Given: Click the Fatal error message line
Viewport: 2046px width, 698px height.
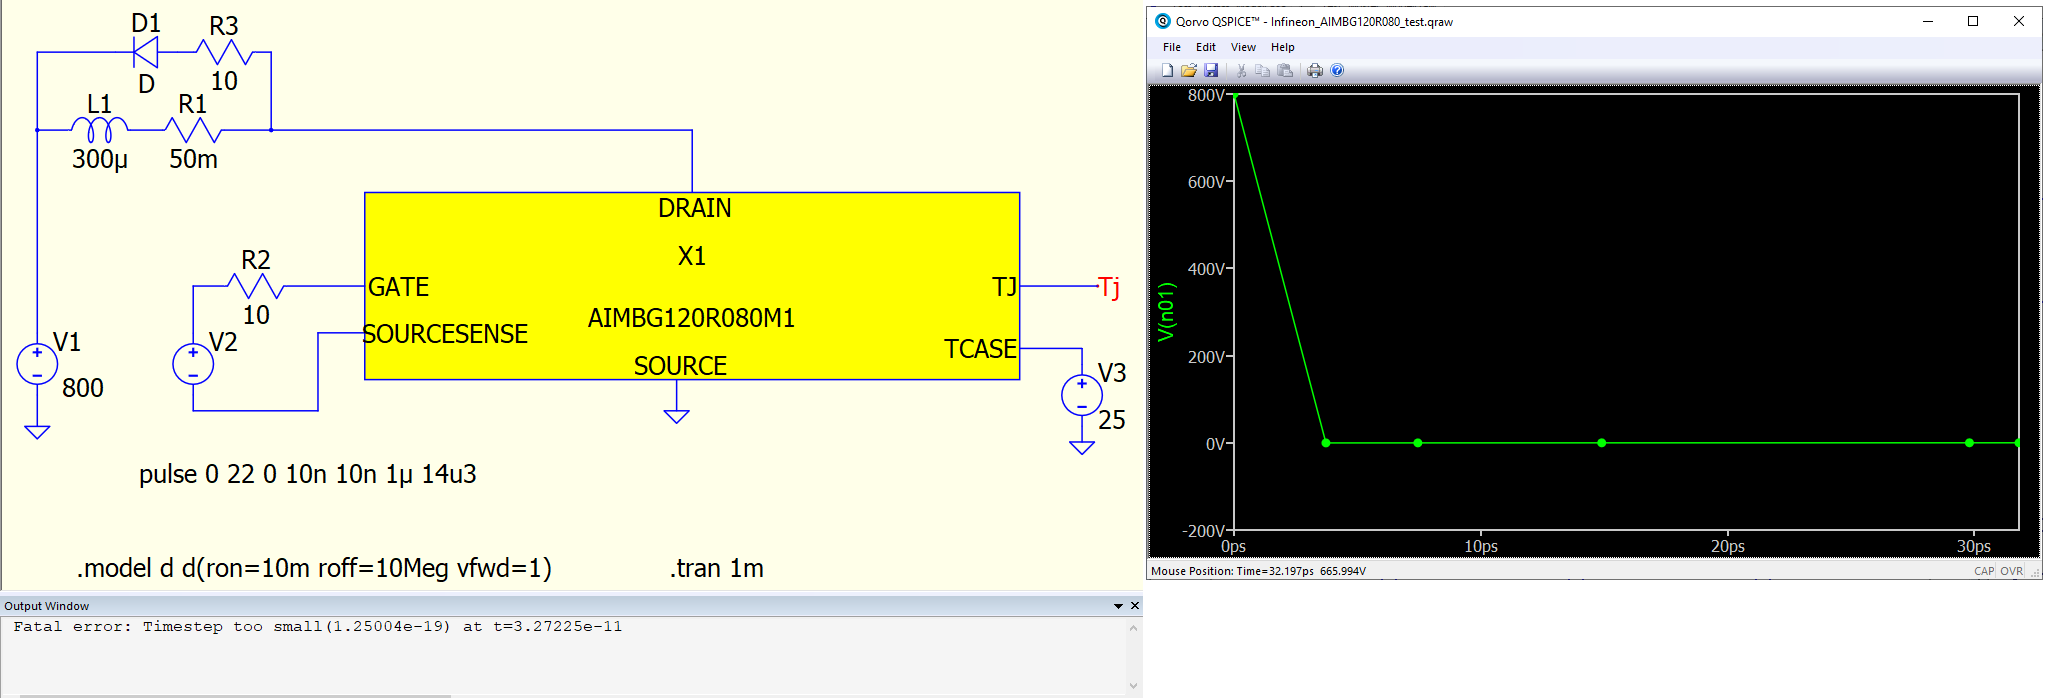Looking at the screenshot, I should point(318,627).
